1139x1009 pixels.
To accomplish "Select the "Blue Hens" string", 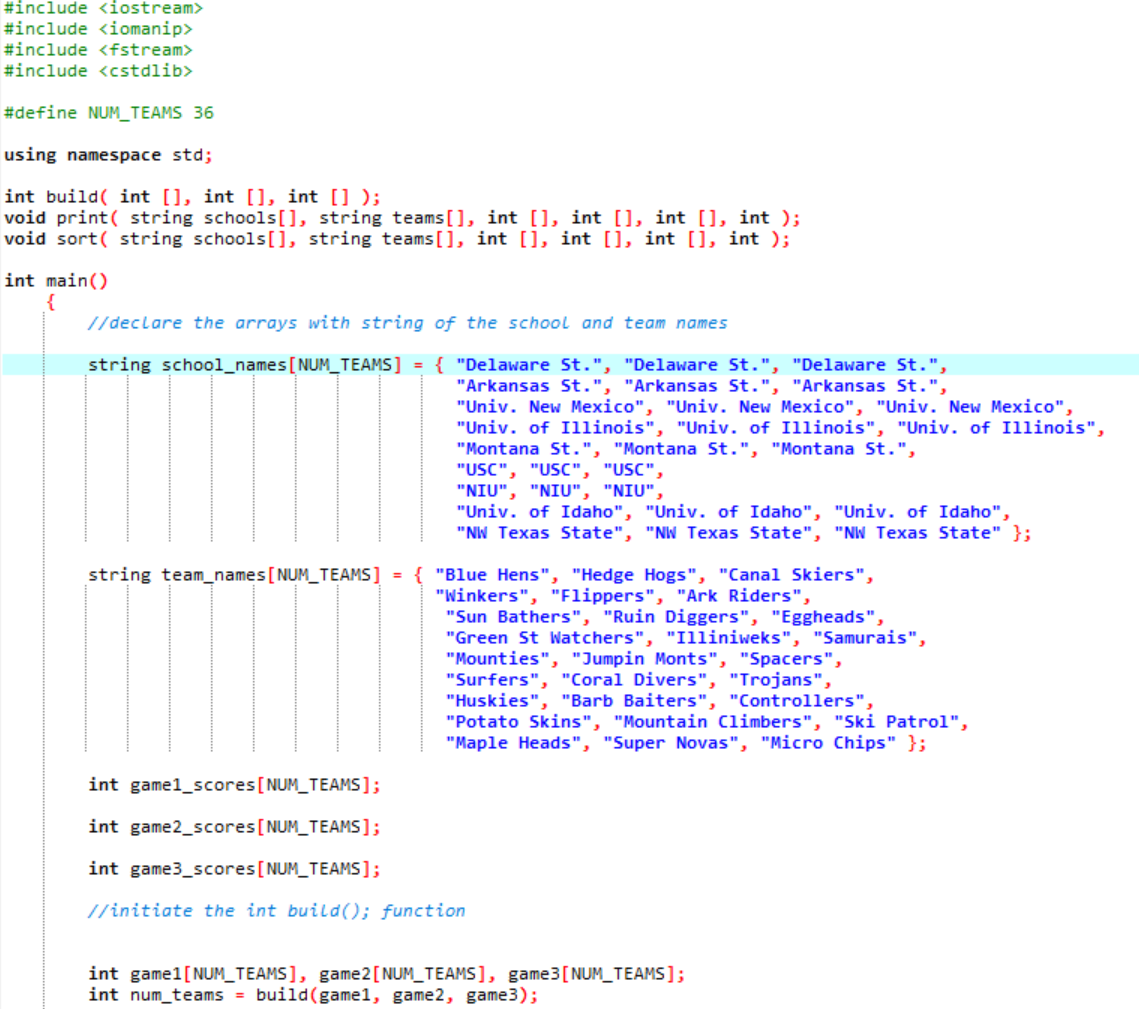I will click(x=492, y=575).
